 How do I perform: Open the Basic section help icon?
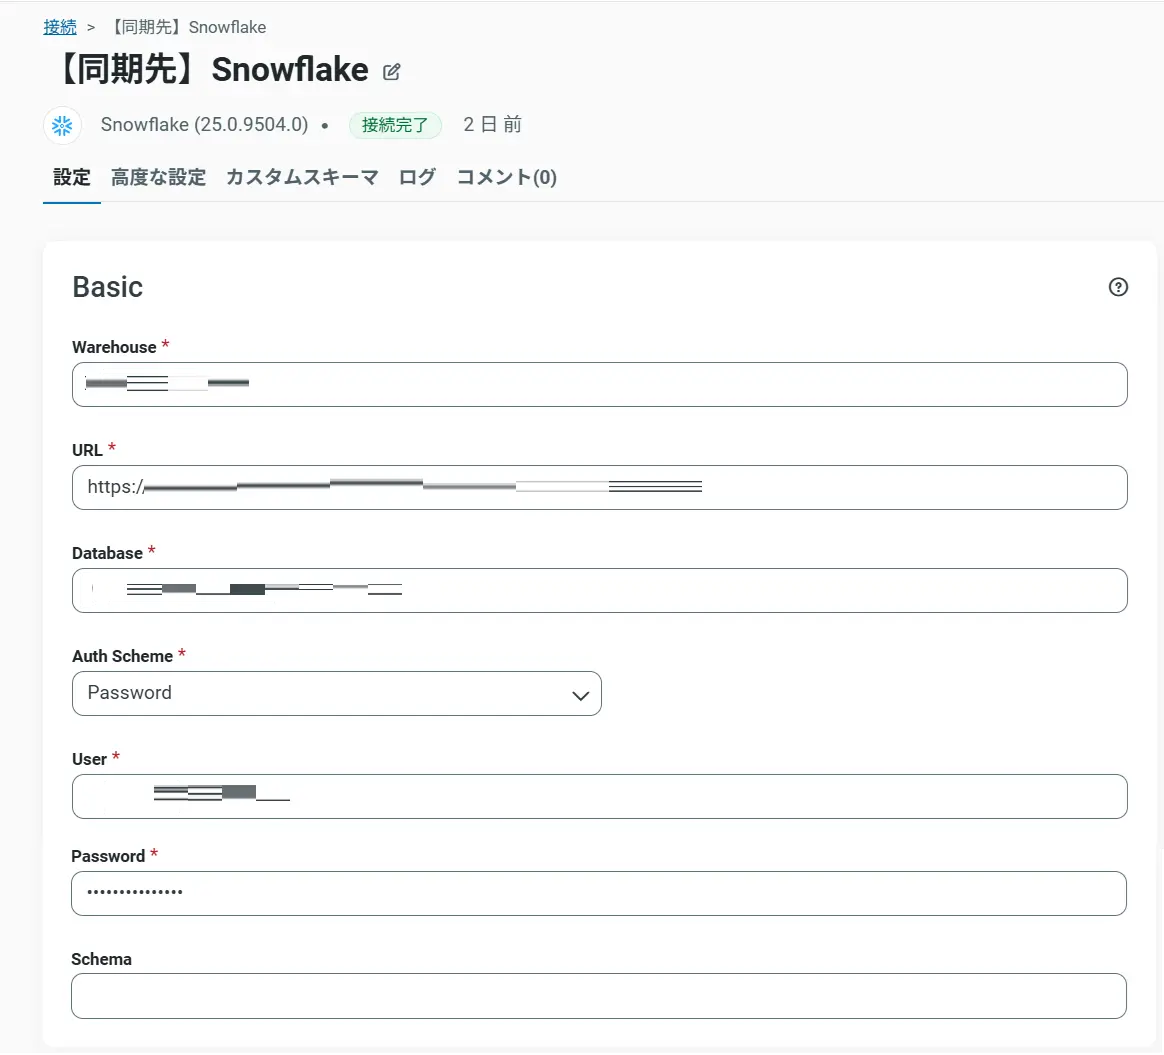pyautogui.click(x=1118, y=288)
